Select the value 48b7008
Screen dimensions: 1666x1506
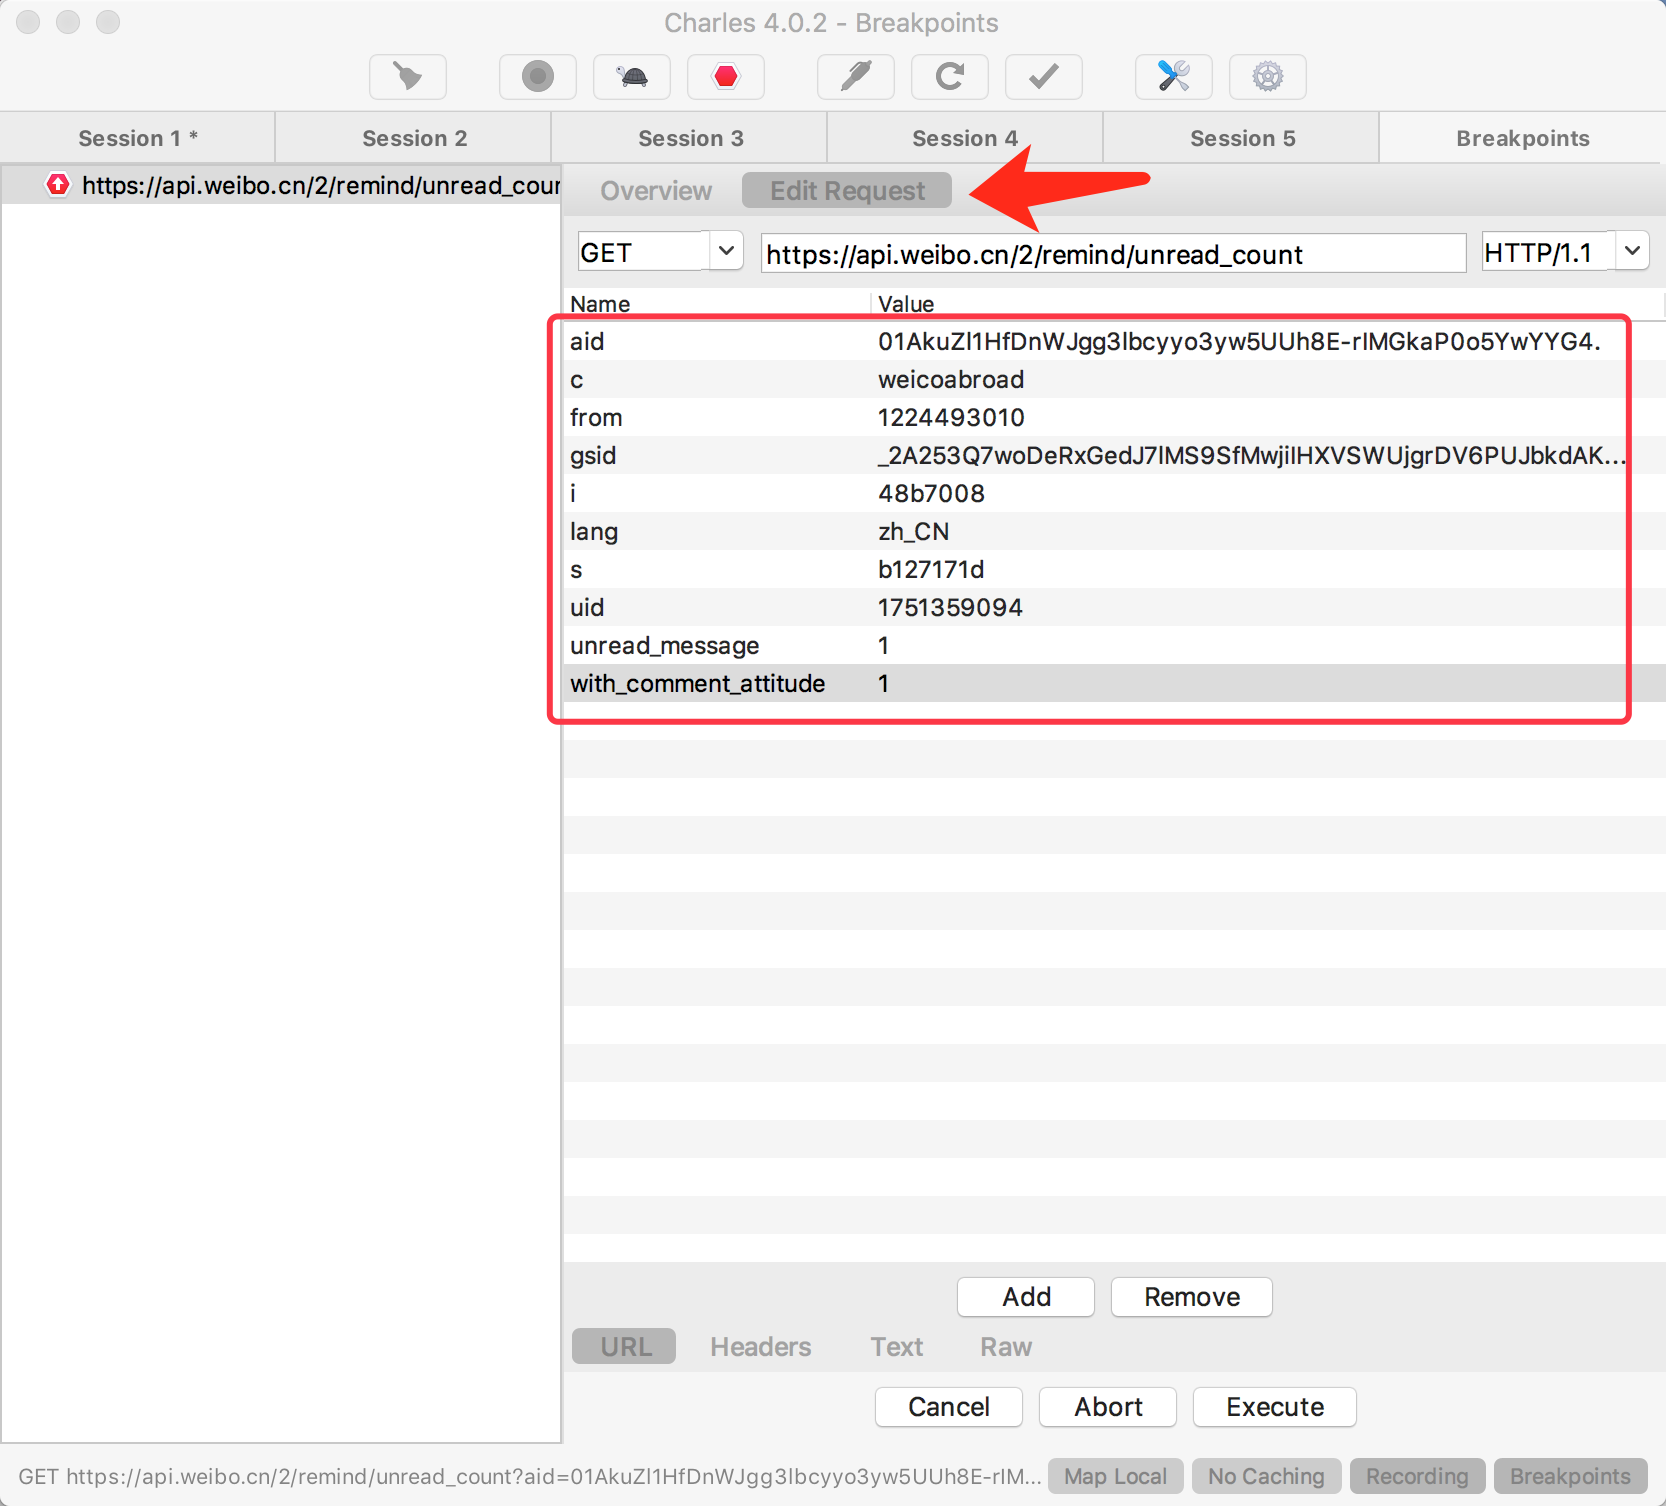click(931, 494)
